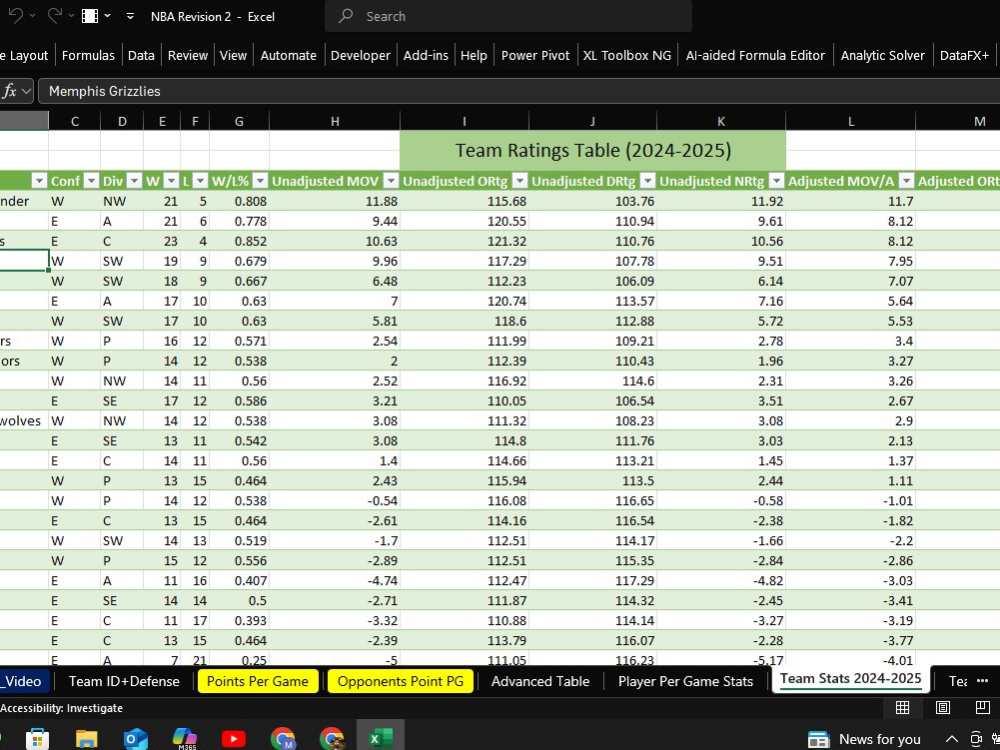Open Microsoft Store from taskbar

point(38,739)
